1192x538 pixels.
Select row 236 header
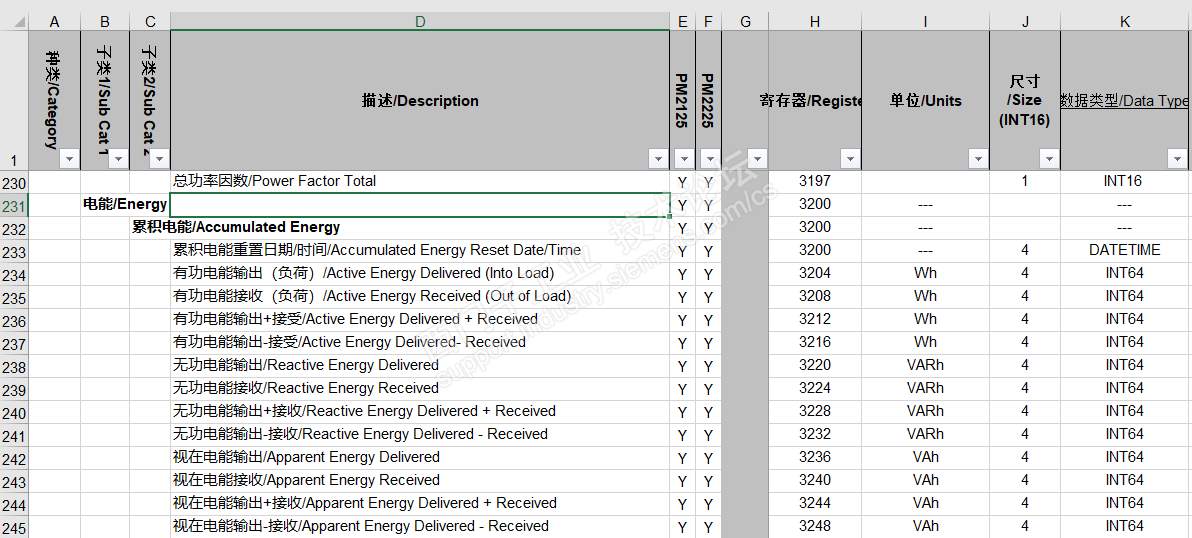14,321
